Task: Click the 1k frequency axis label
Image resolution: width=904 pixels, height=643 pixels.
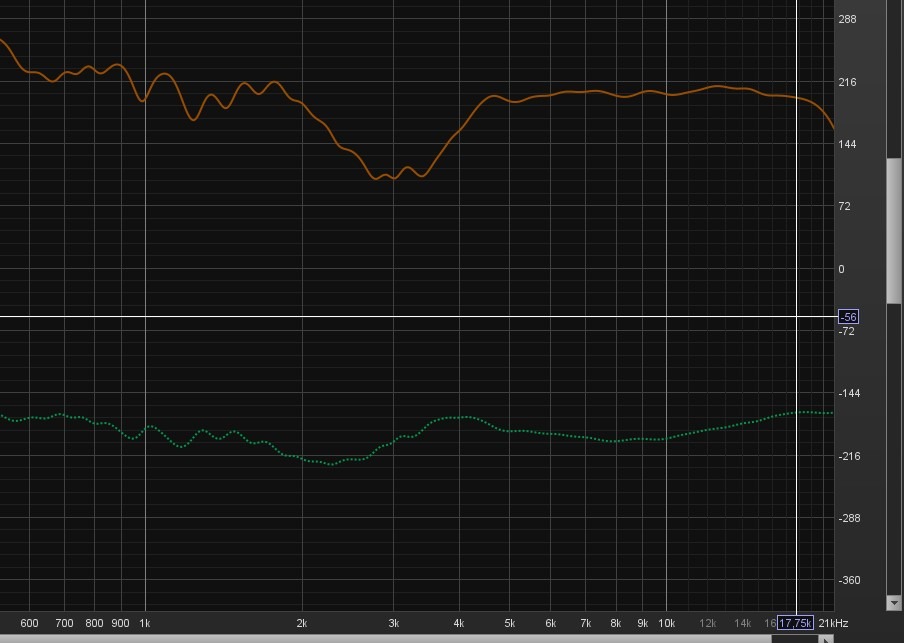Action: (145, 623)
